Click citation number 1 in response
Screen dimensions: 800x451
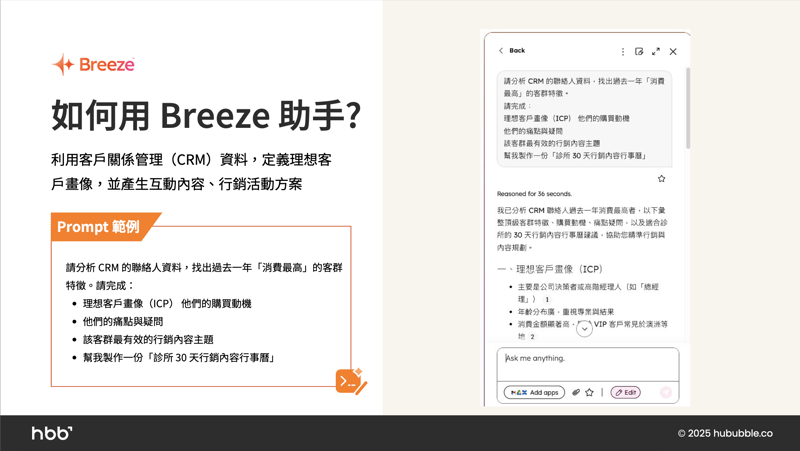[x=547, y=299]
